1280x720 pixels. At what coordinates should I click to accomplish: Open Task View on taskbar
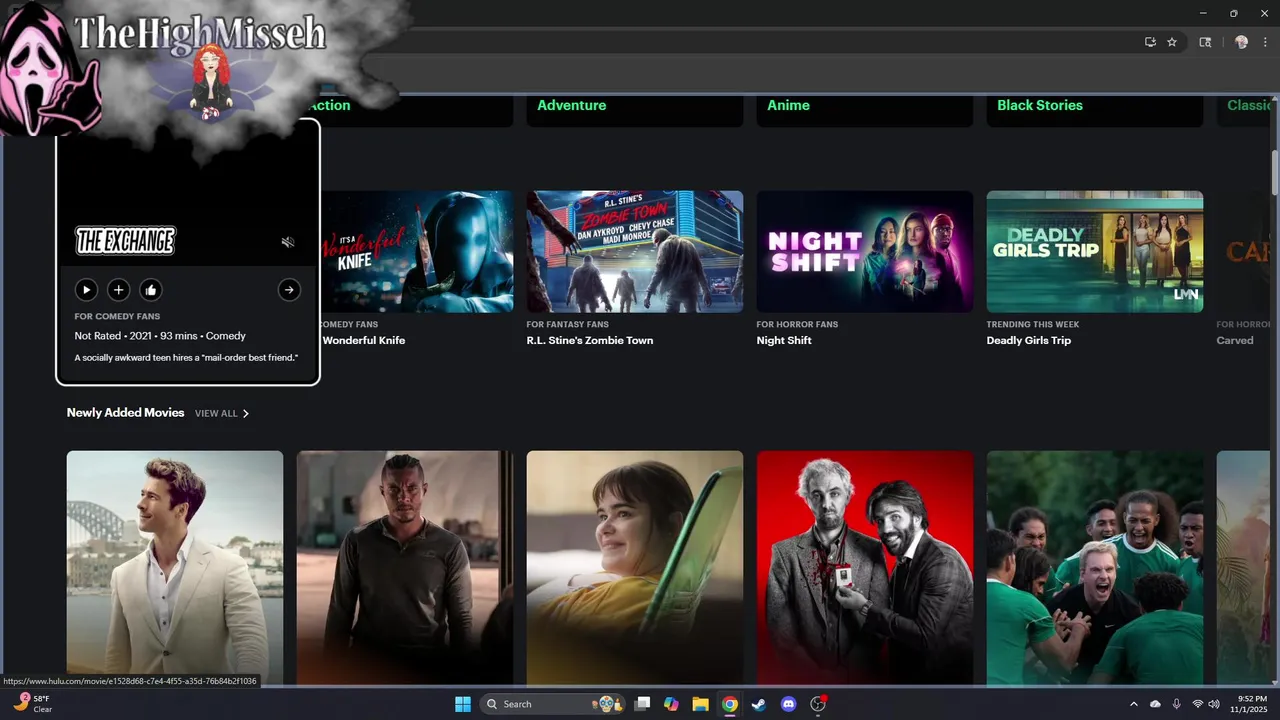click(x=643, y=704)
